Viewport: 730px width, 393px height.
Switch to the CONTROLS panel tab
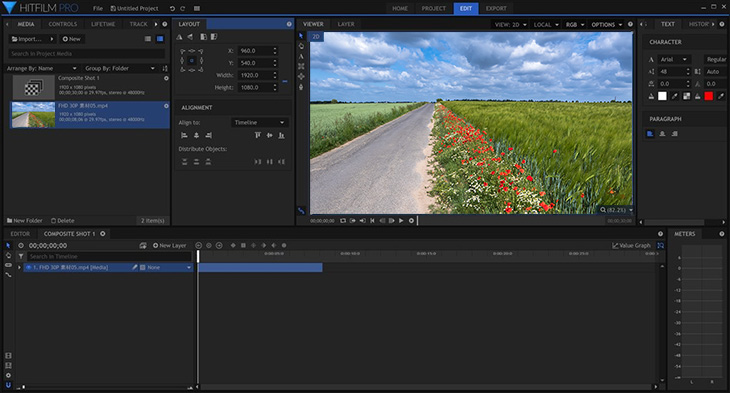coord(63,24)
